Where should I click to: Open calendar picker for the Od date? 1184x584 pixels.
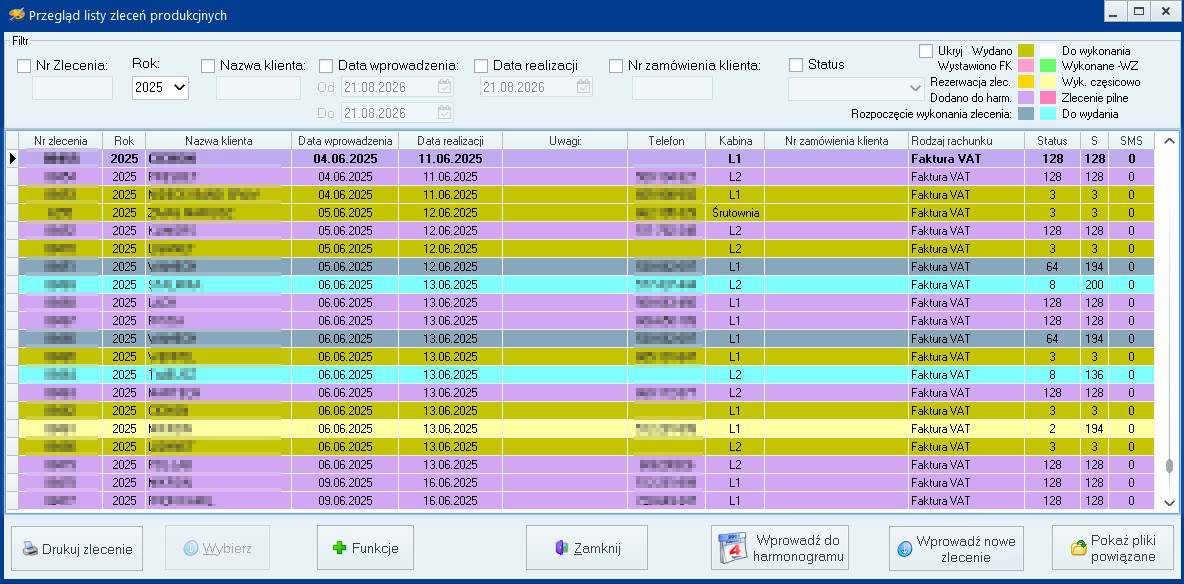pyautogui.click(x=445, y=87)
